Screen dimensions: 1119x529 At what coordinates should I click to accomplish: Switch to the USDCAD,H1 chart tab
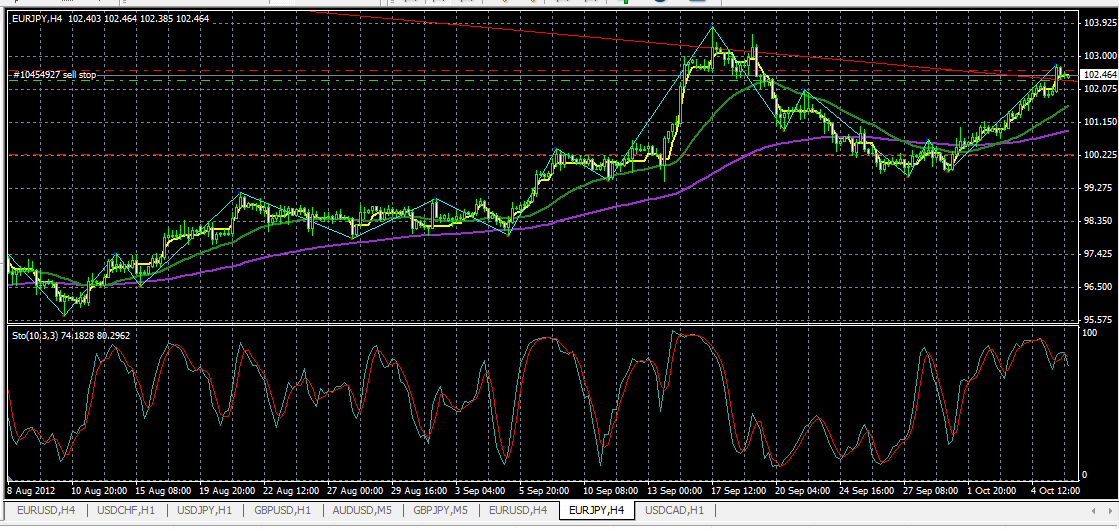674,511
